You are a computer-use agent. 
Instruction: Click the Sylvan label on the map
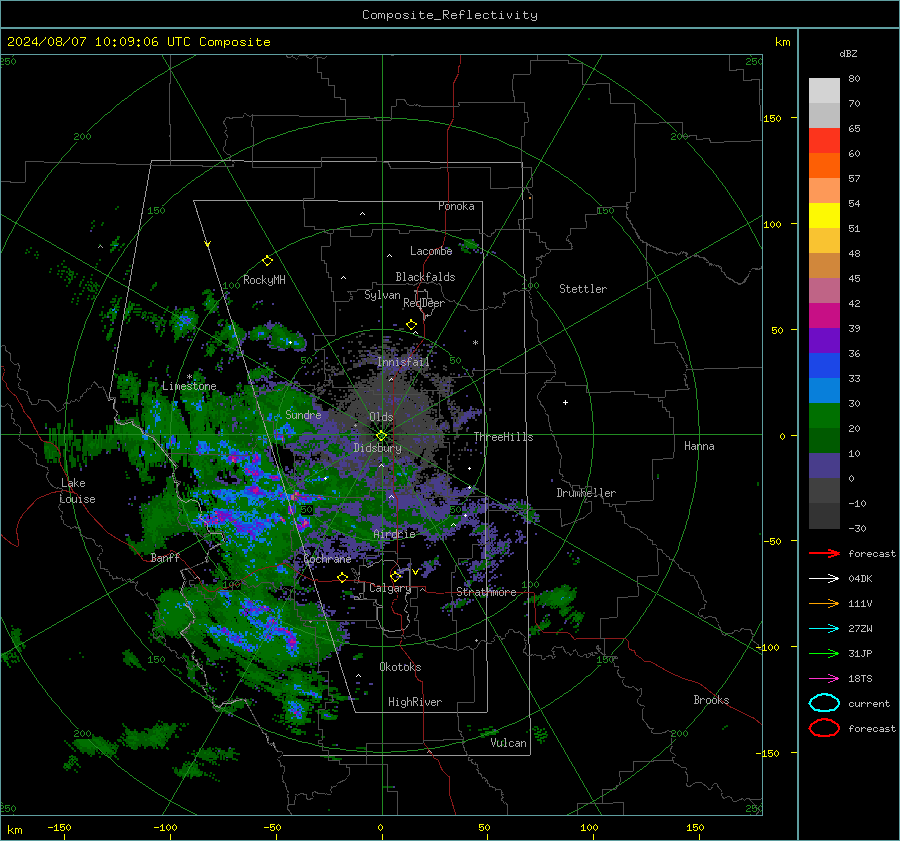pos(382,295)
